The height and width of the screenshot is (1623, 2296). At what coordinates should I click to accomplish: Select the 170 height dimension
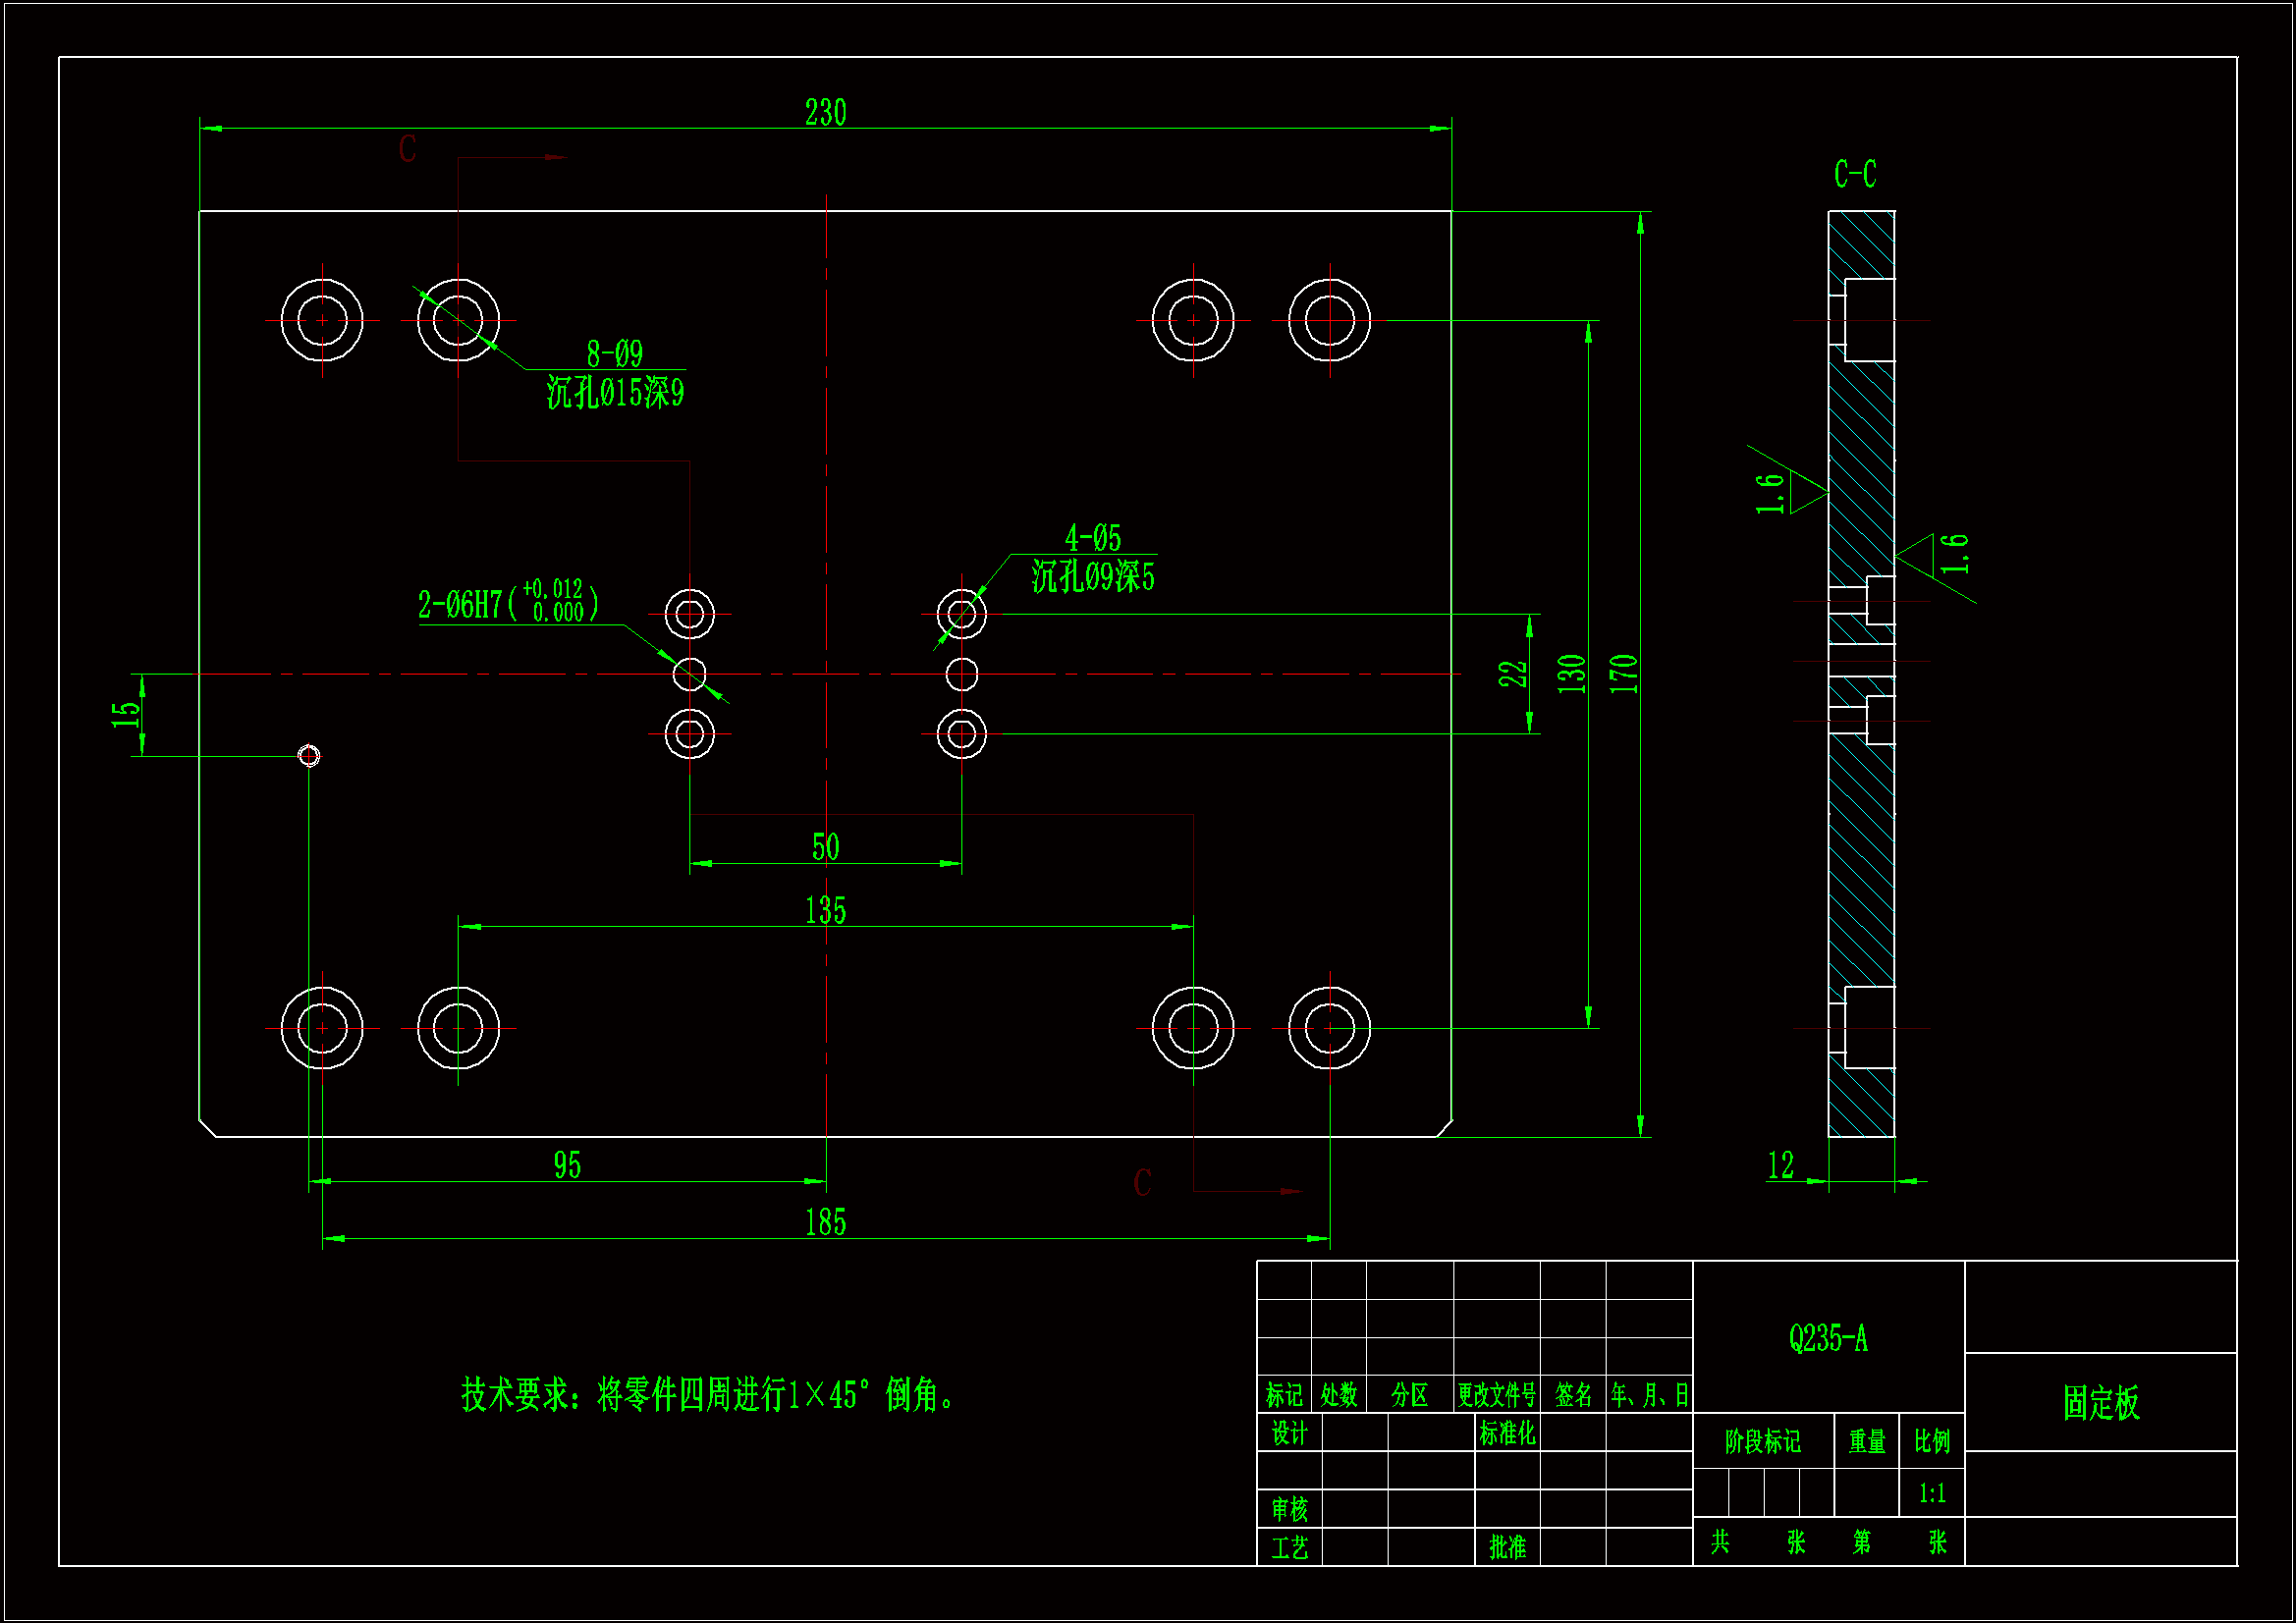(x=1622, y=673)
